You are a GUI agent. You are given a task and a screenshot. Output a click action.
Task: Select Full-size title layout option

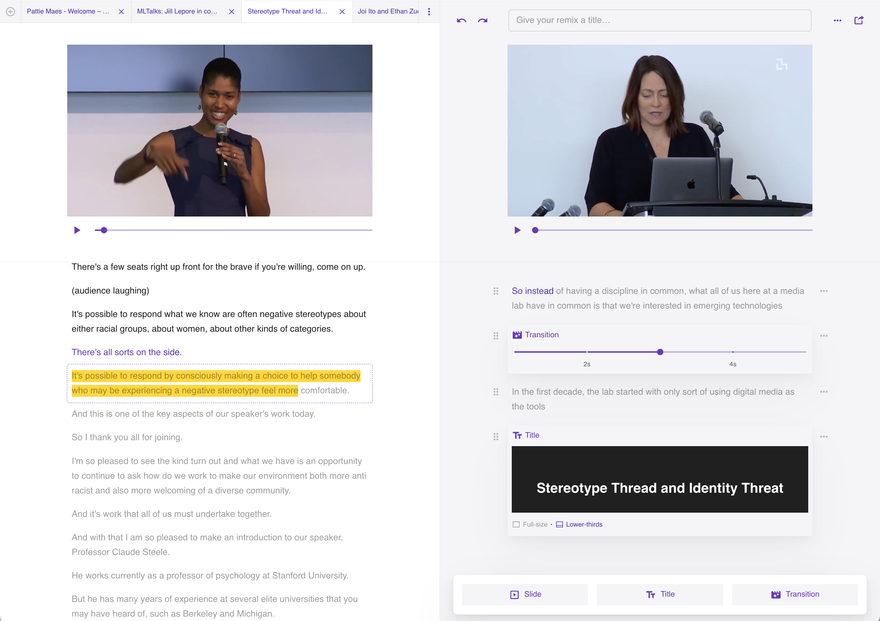[530, 524]
